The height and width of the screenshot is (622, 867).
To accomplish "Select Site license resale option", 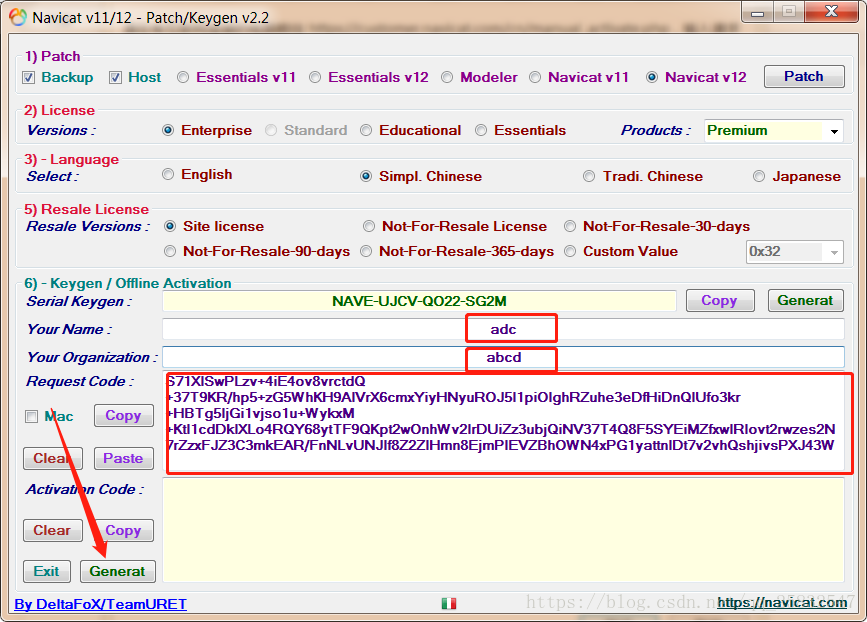I will pyautogui.click(x=170, y=226).
